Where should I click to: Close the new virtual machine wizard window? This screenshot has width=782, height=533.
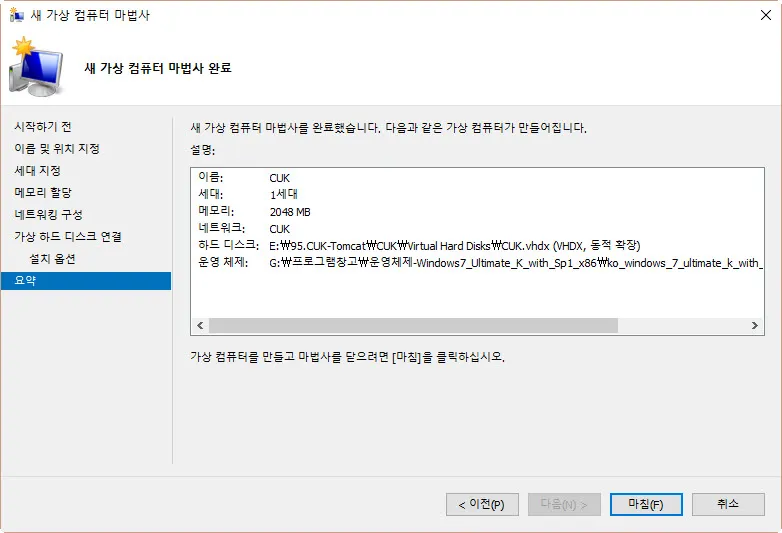tap(766, 15)
